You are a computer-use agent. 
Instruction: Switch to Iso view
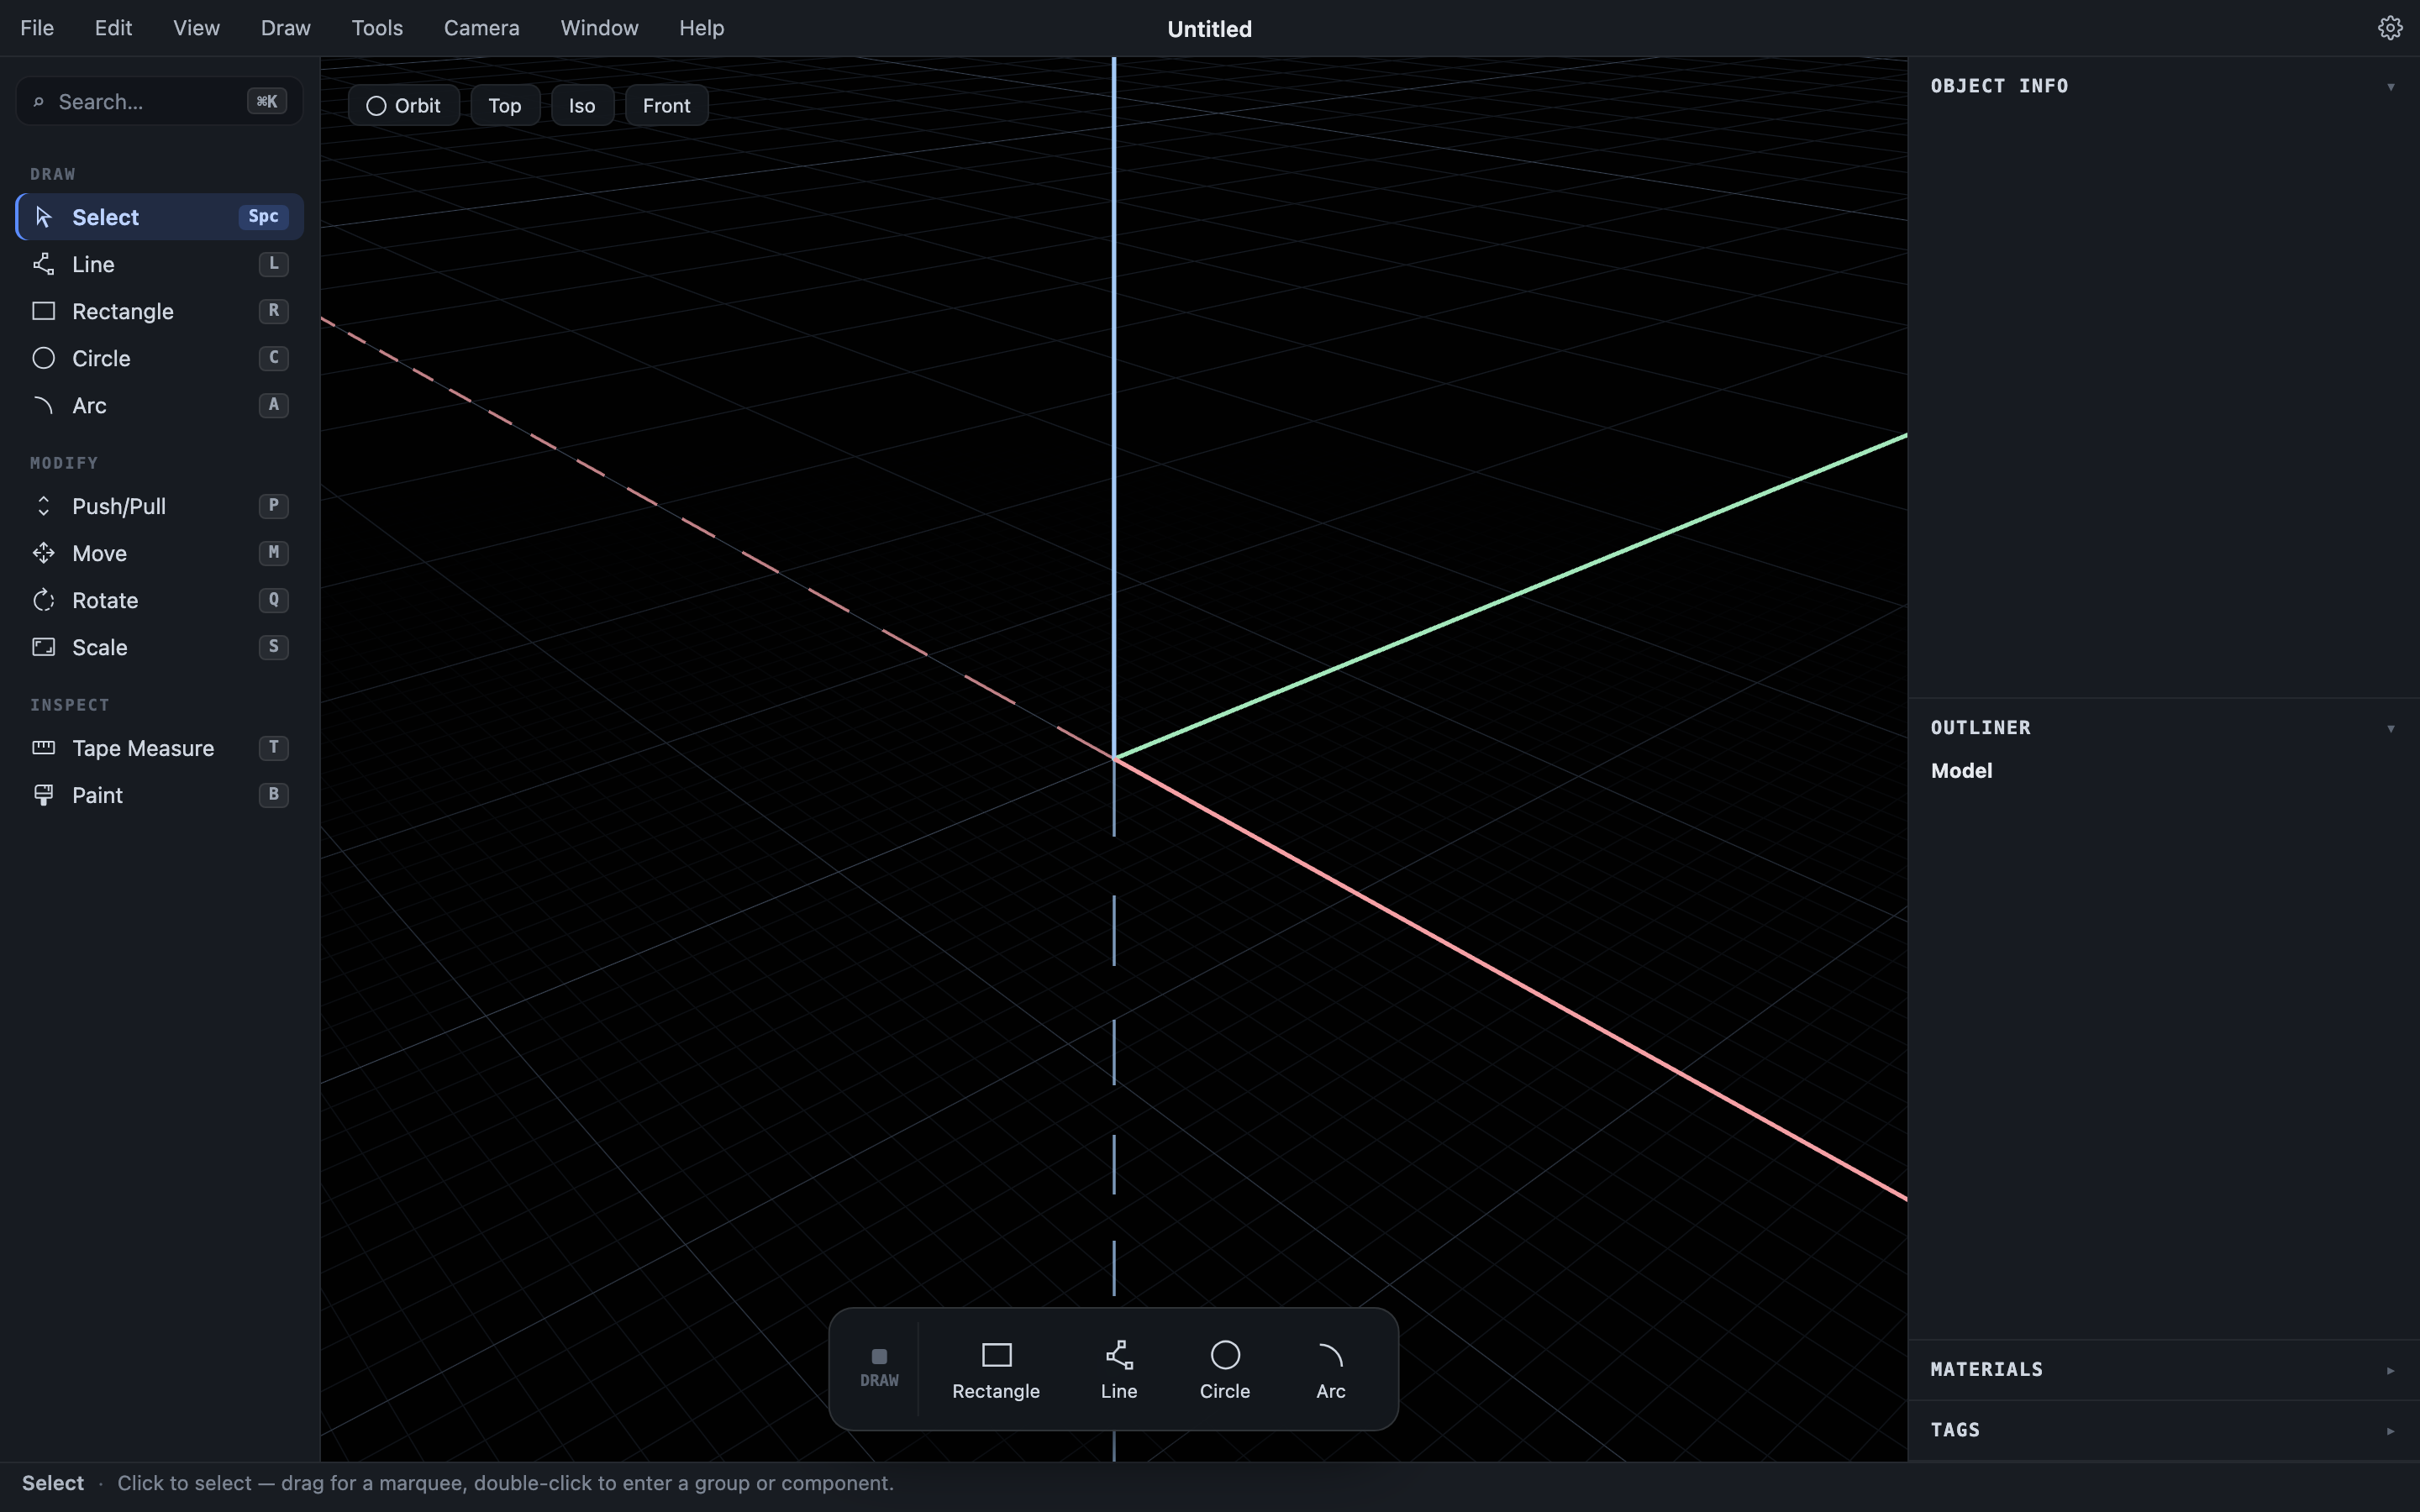tap(582, 106)
